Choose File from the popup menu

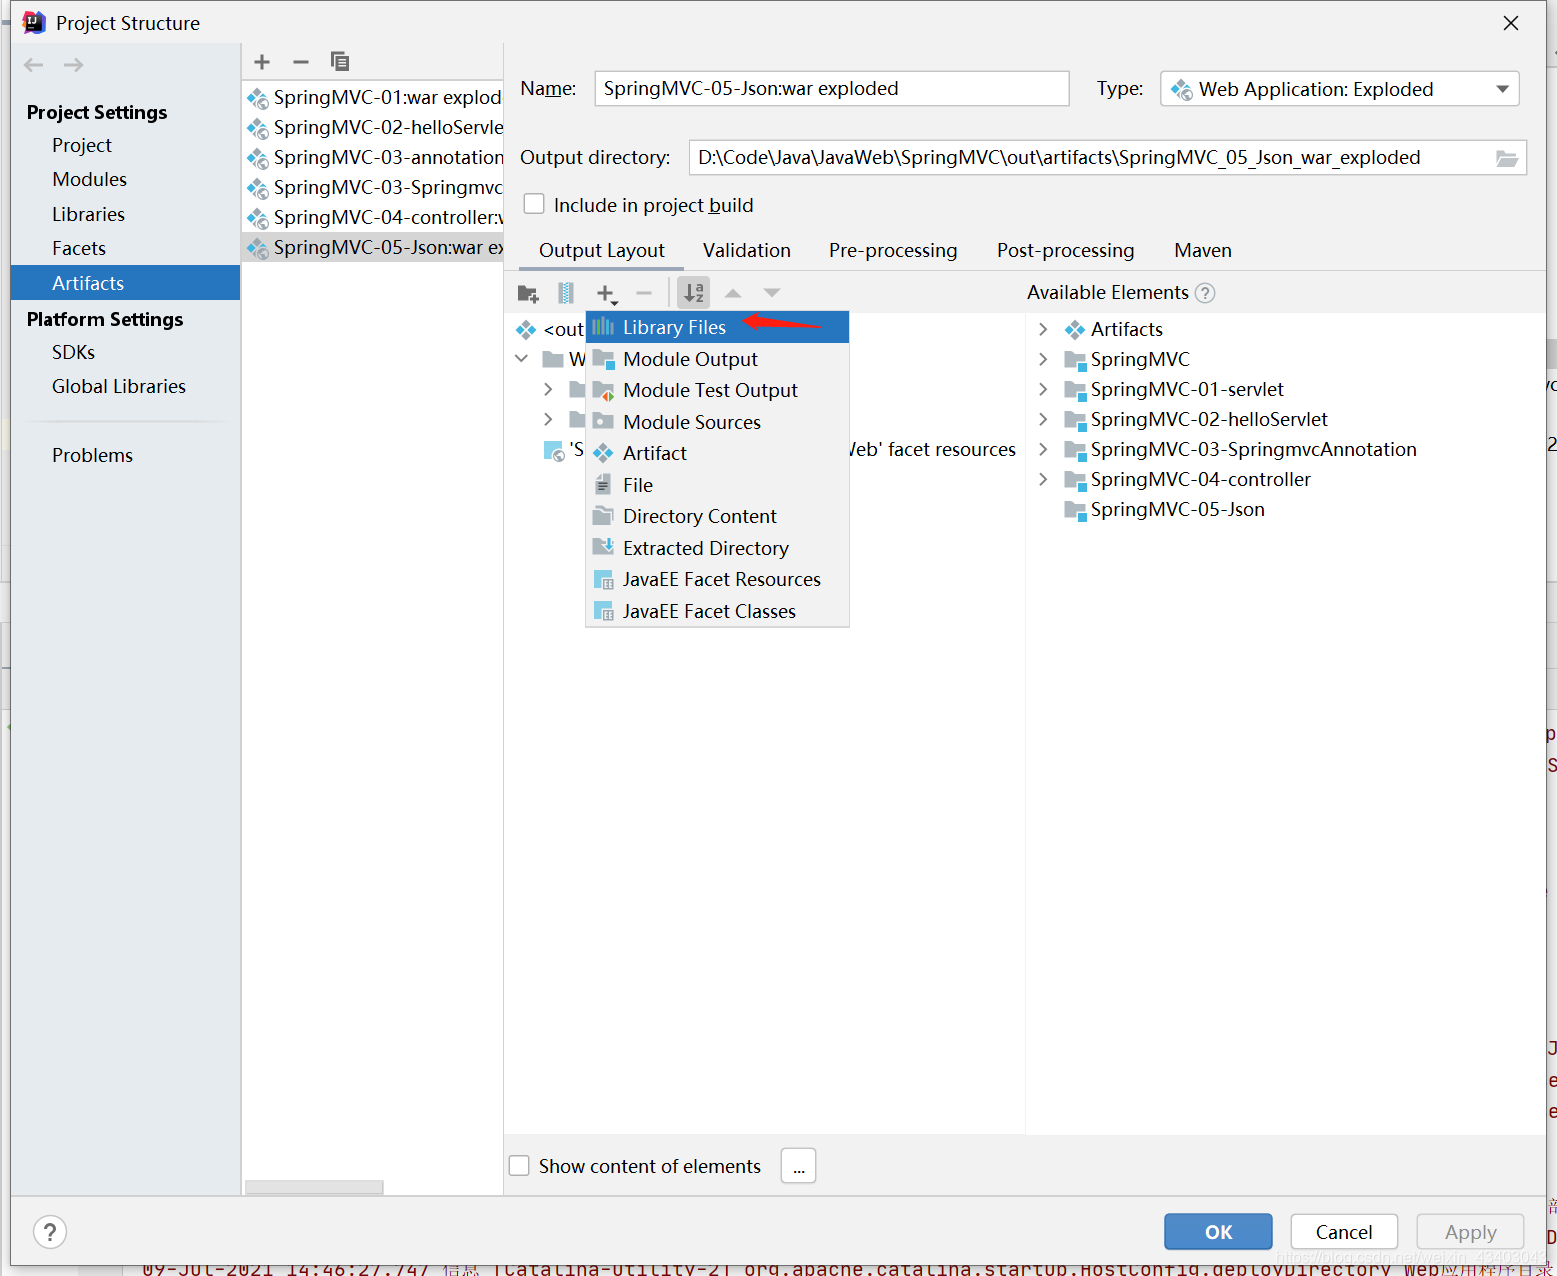717,485
